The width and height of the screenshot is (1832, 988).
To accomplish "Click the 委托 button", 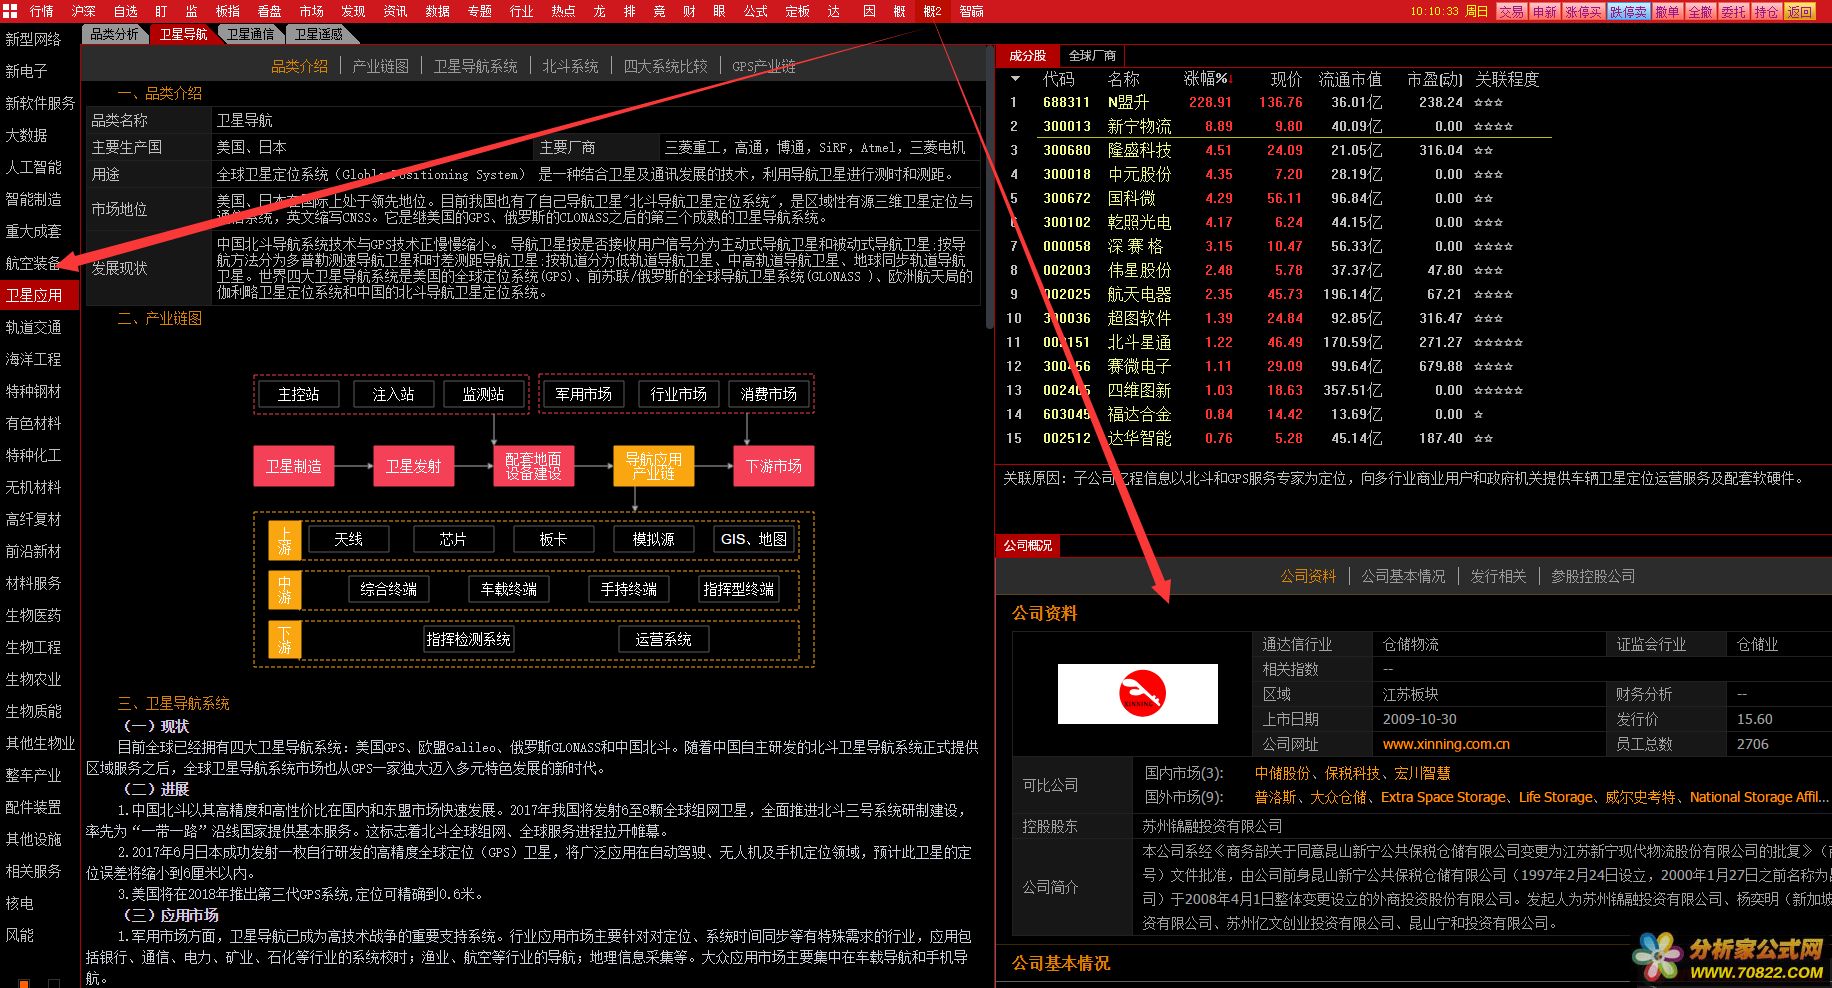I will tap(1734, 12).
